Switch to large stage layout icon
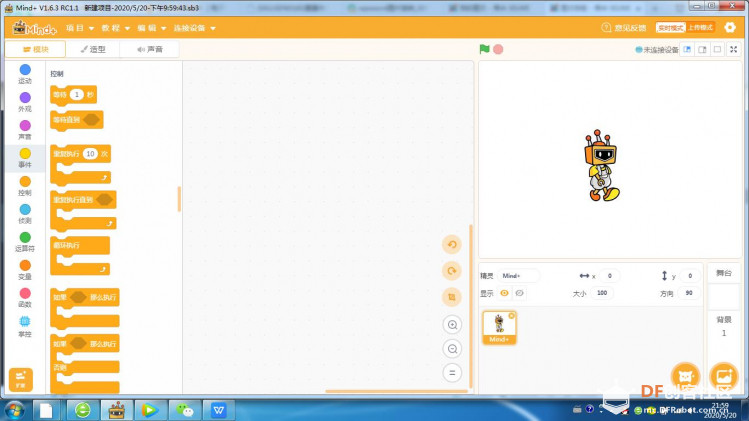This screenshot has height=421, width=749. [x=703, y=49]
